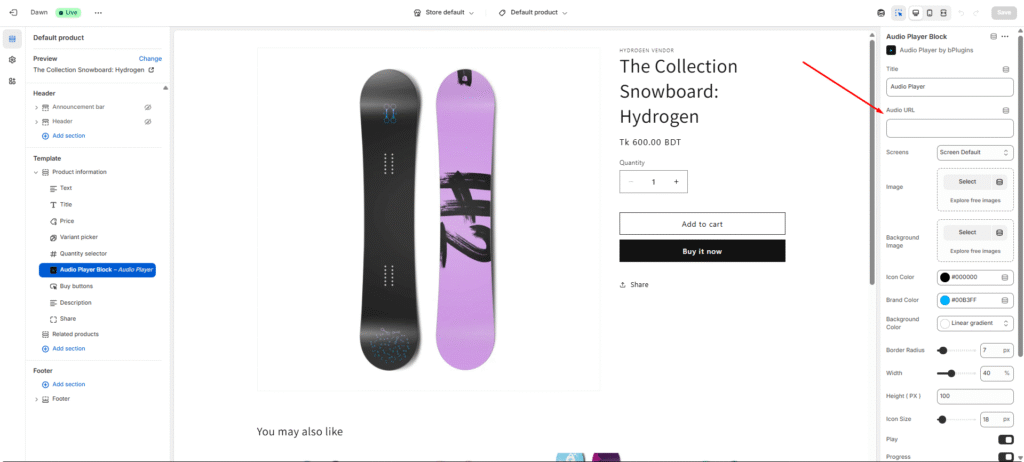Screen dimensions: 1024x462
Task: Enable the inspector selection tool
Action: tap(898, 12)
